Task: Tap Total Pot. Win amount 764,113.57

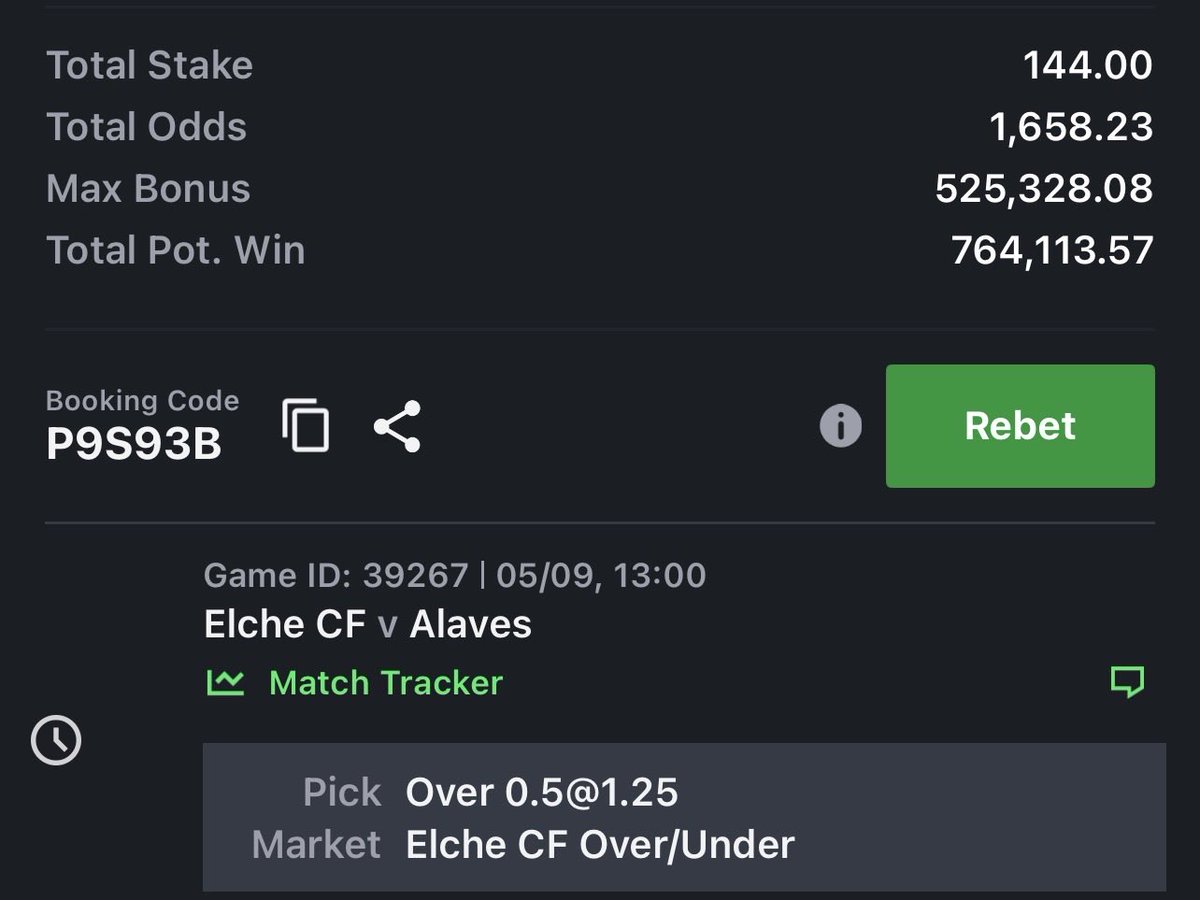Action: (x=1052, y=250)
